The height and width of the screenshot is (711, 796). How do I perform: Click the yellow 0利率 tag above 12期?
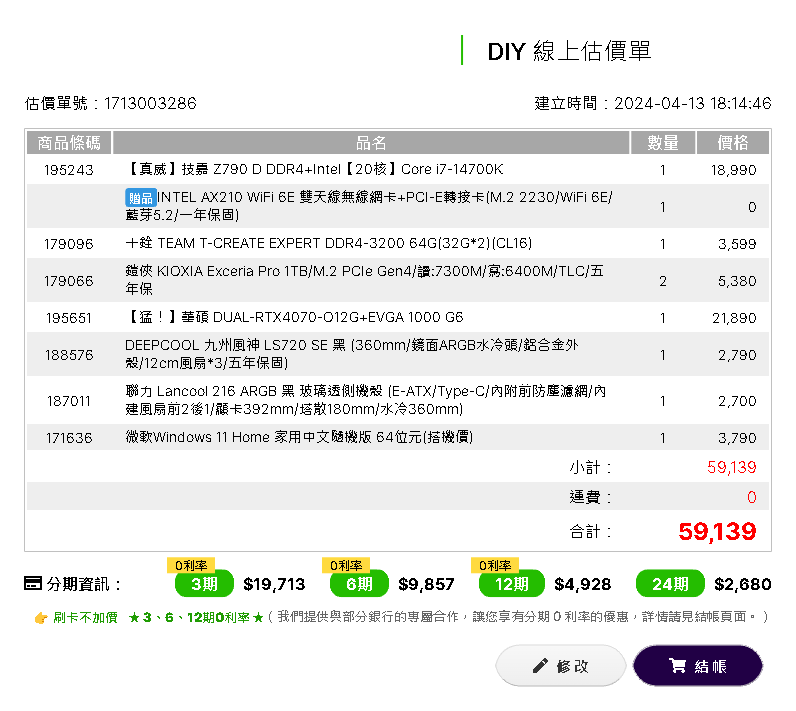tap(497, 566)
